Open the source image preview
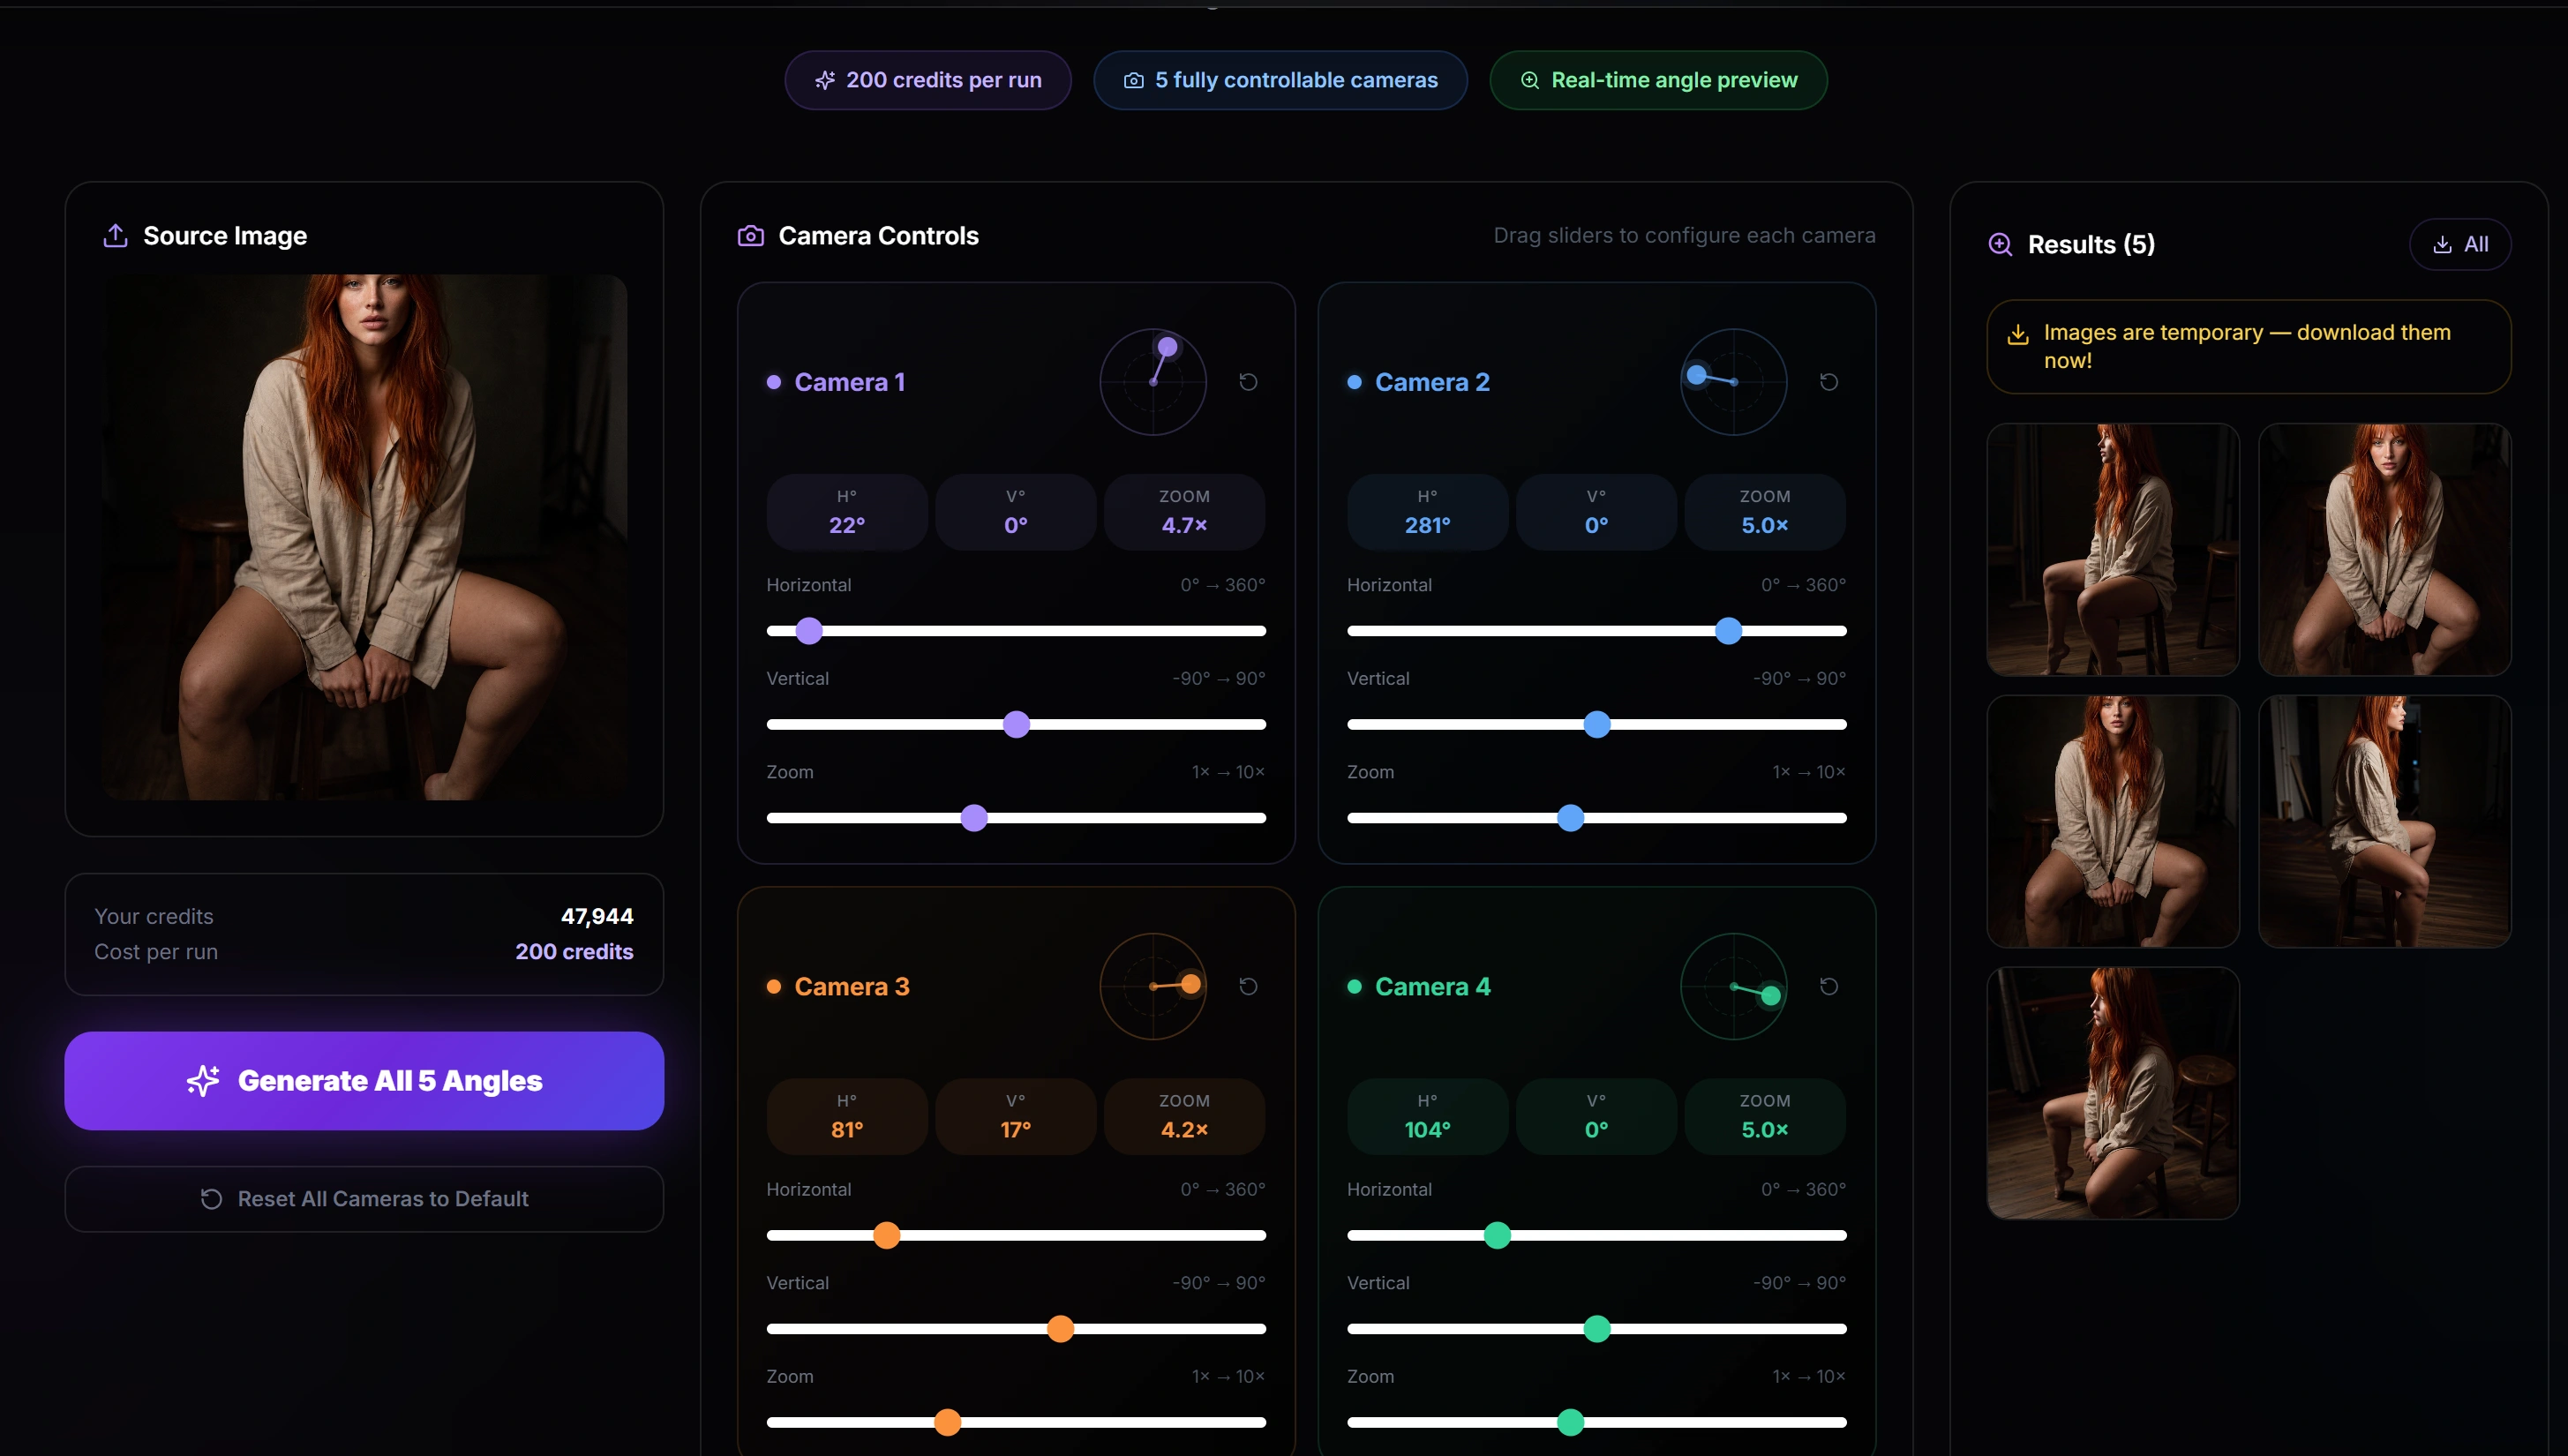2568x1456 pixels. pyautogui.click(x=364, y=537)
